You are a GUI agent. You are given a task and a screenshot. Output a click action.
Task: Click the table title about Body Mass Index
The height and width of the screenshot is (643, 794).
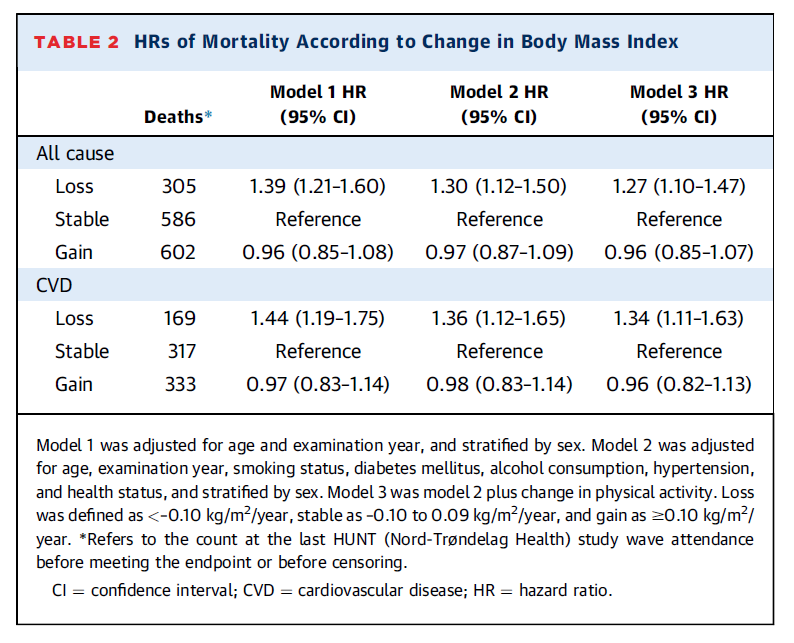pos(405,42)
